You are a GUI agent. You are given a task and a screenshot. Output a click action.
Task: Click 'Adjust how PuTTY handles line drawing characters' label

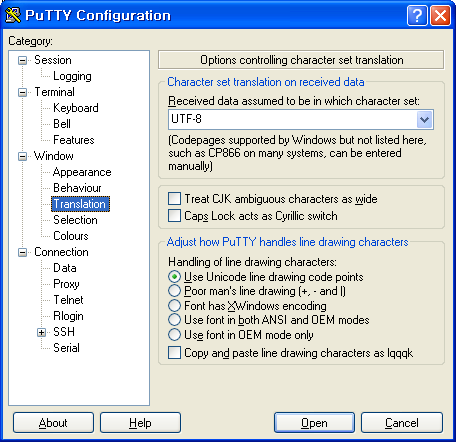pyautogui.click(x=287, y=242)
